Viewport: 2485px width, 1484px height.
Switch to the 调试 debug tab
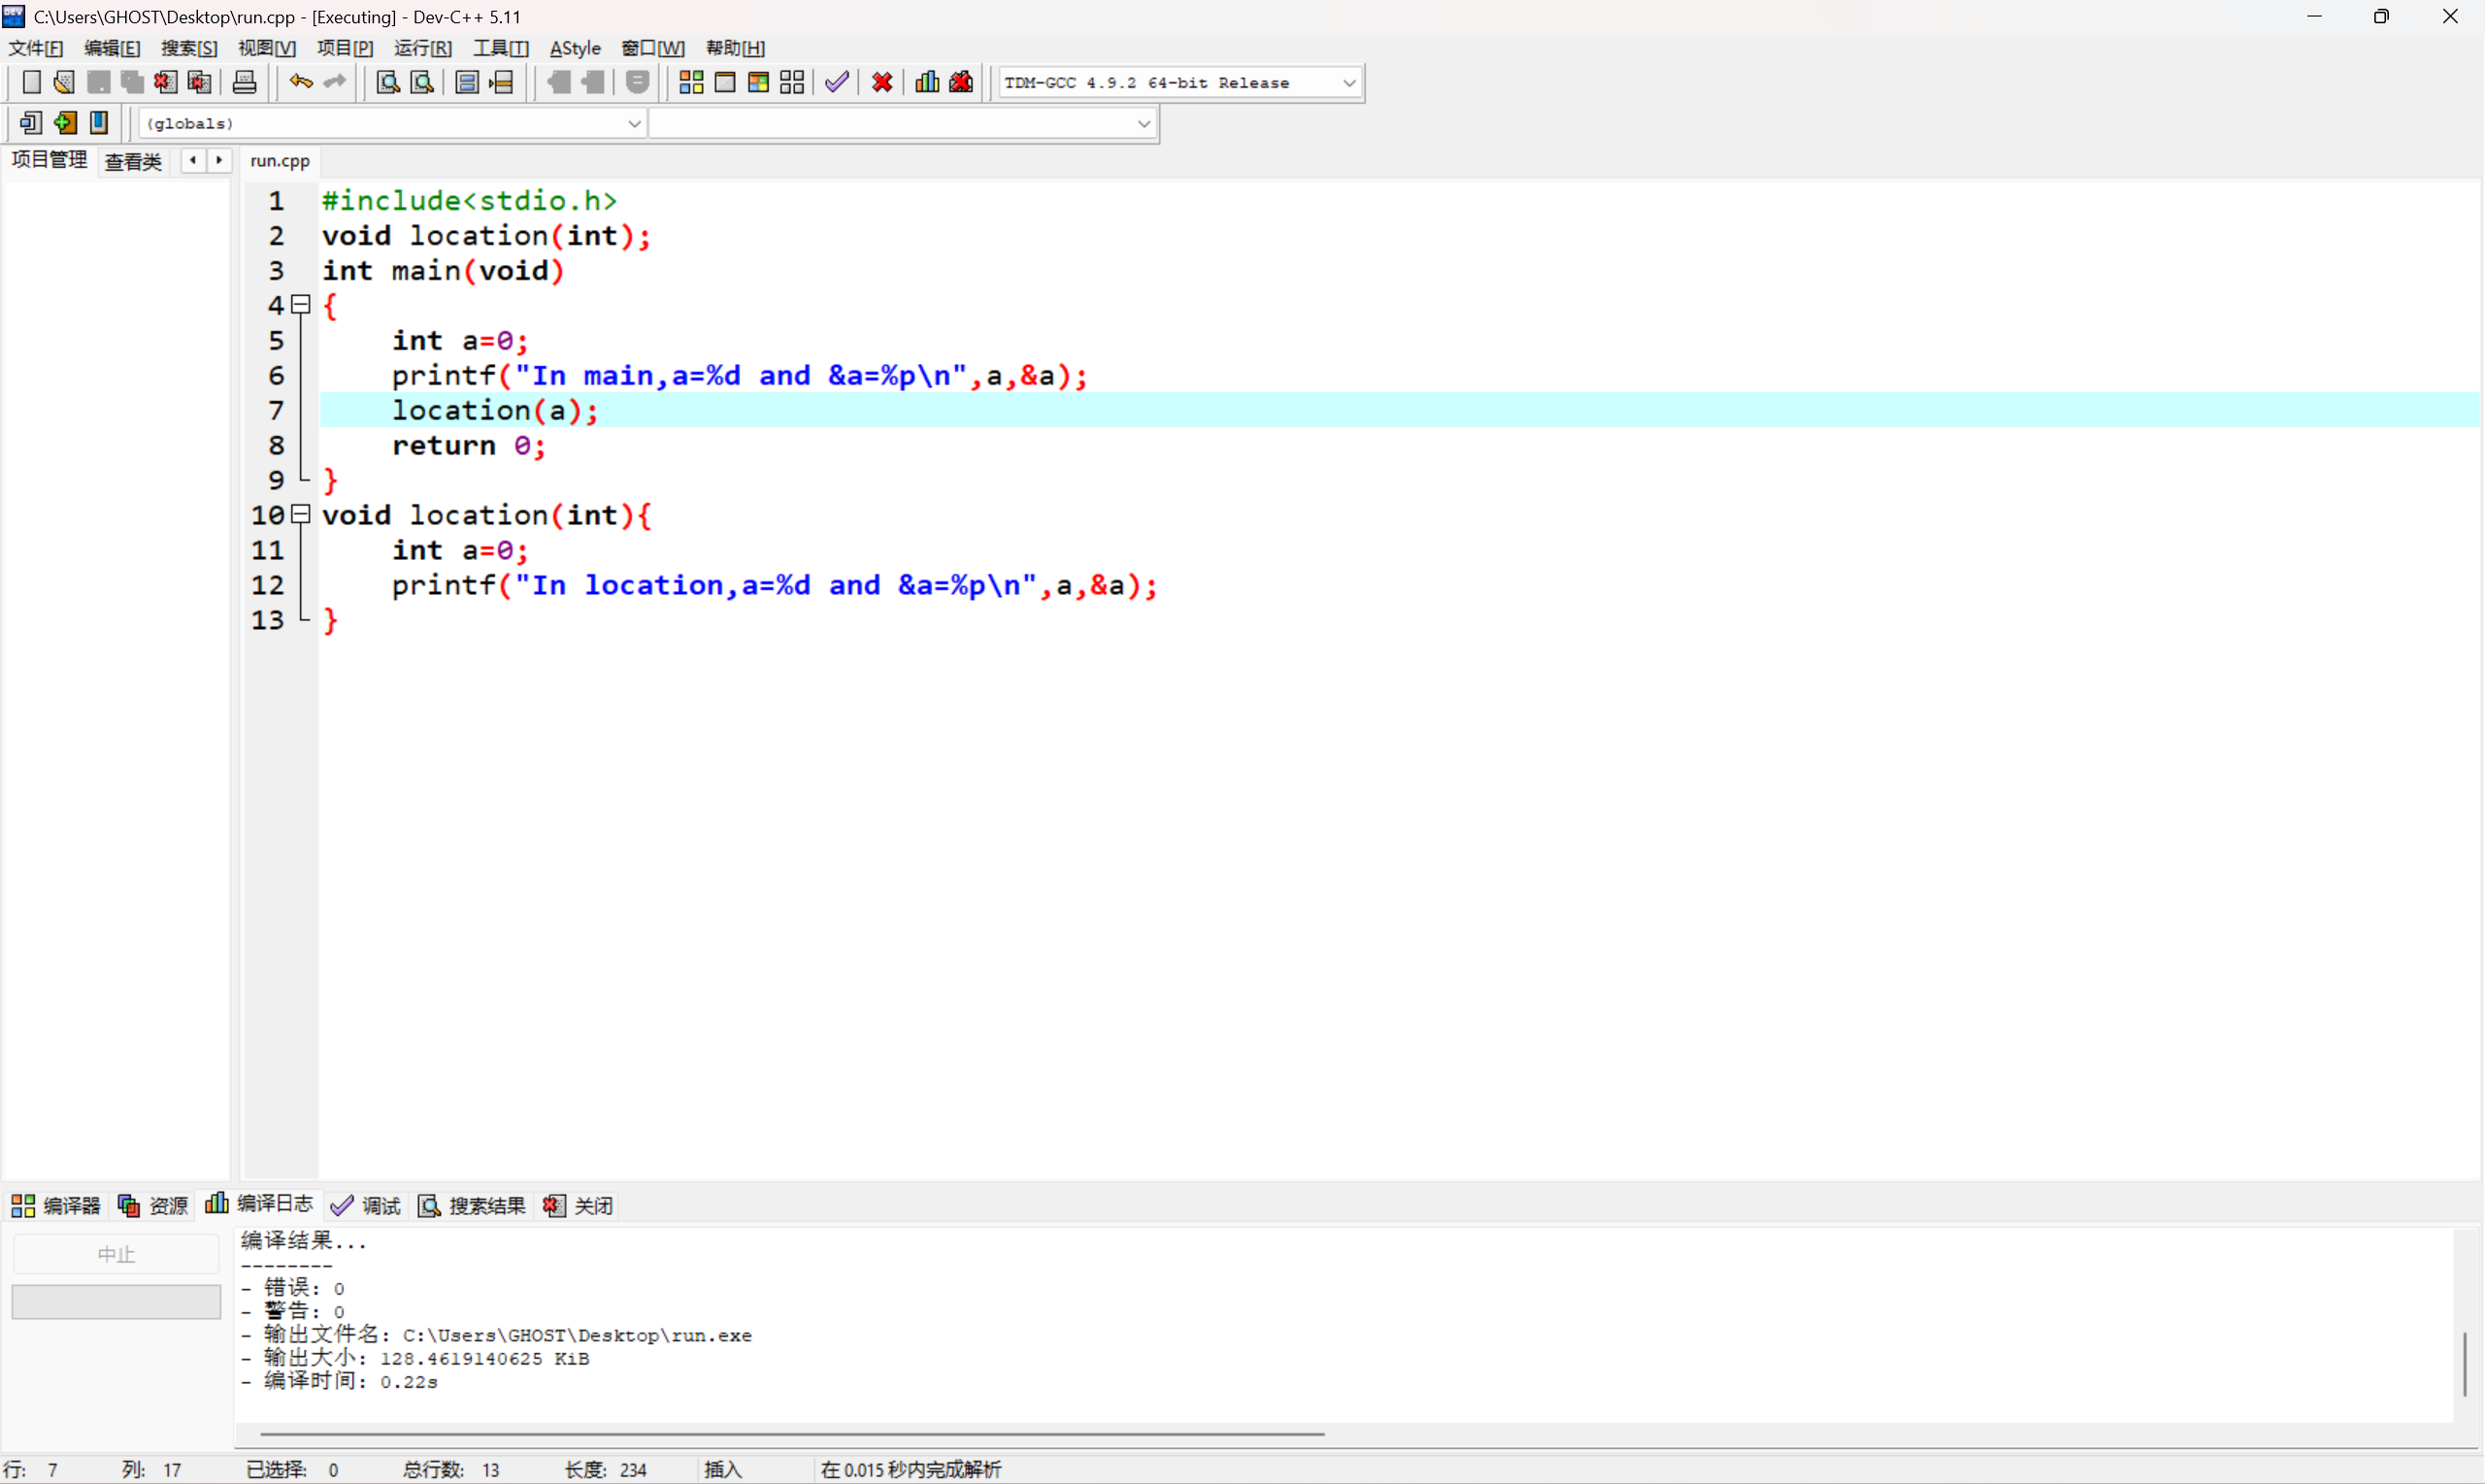tap(366, 1205)
